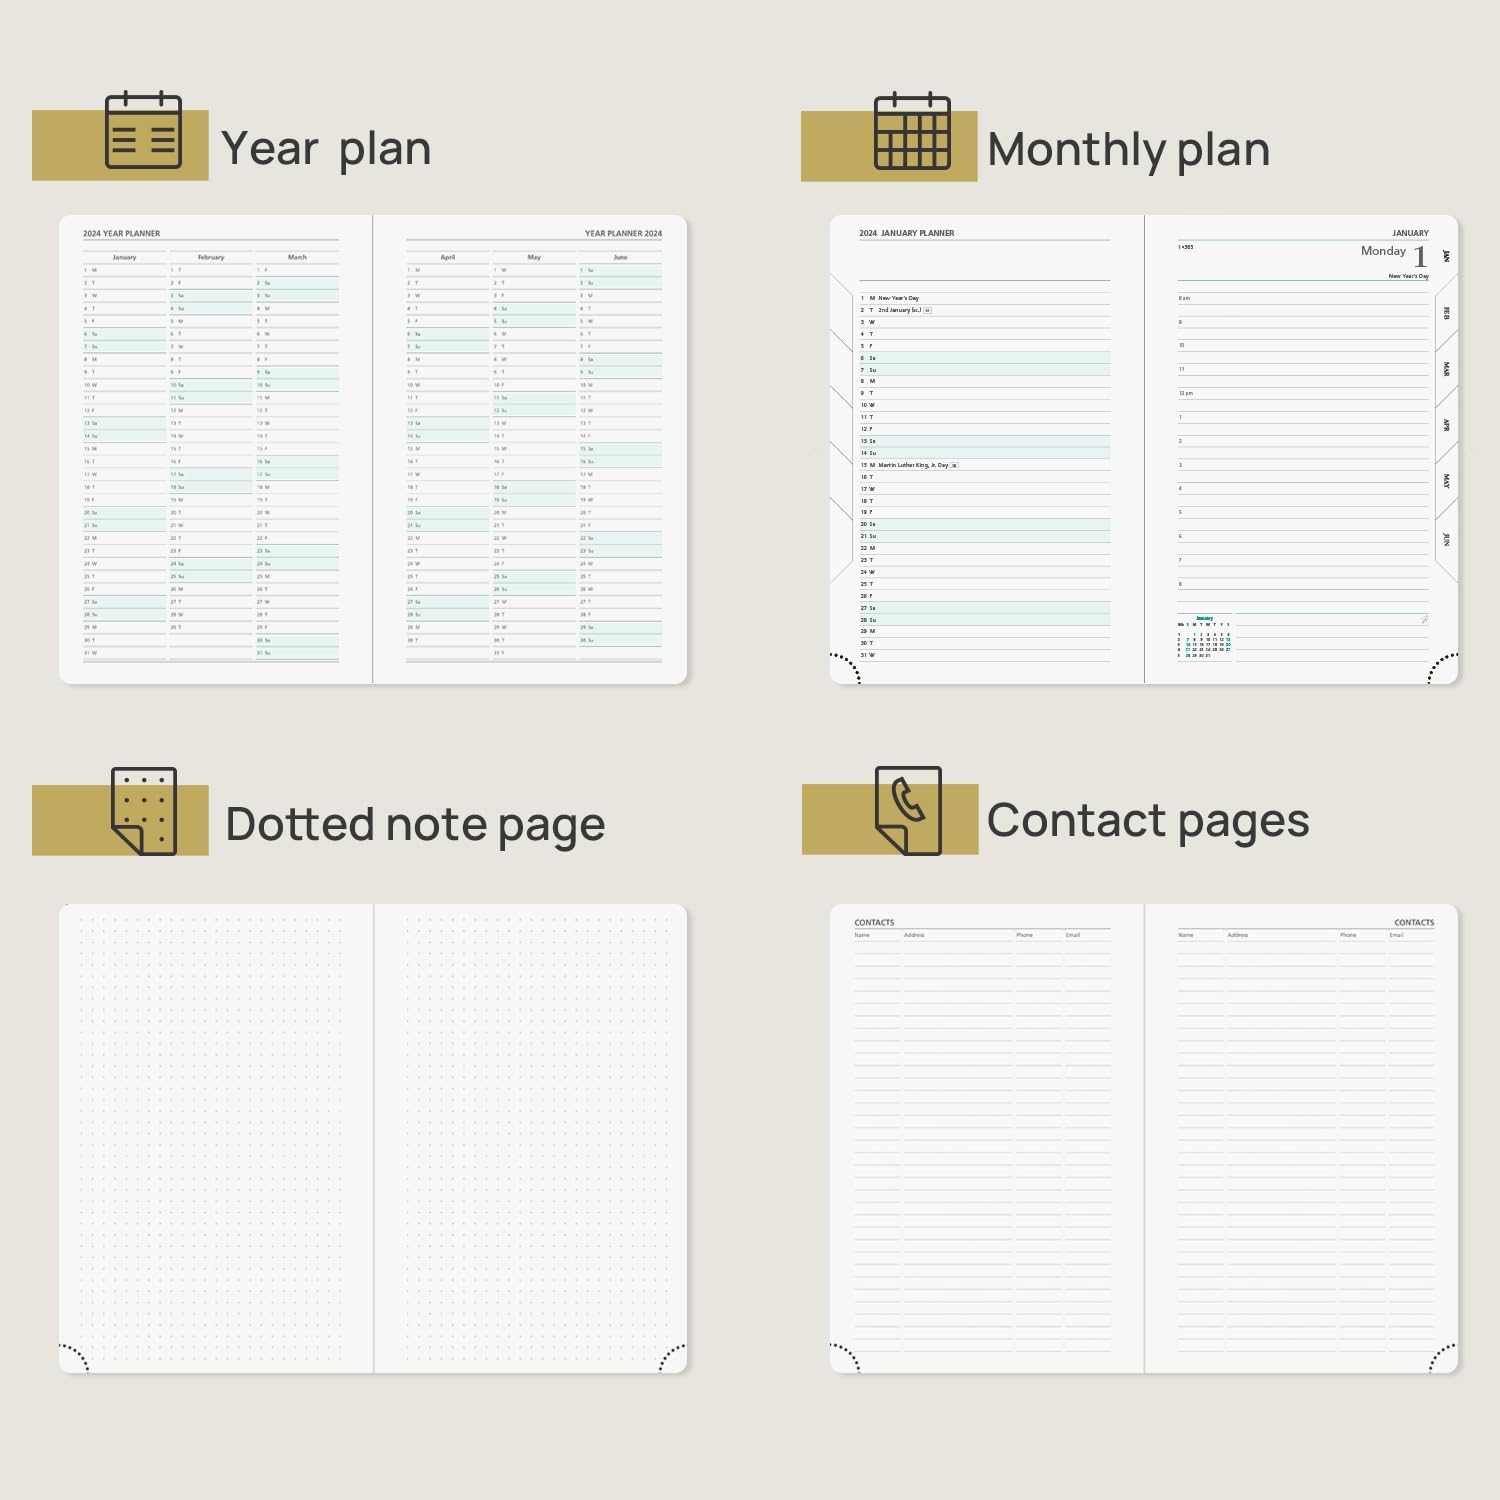Select the JAN side tab

coord(1446,257)
